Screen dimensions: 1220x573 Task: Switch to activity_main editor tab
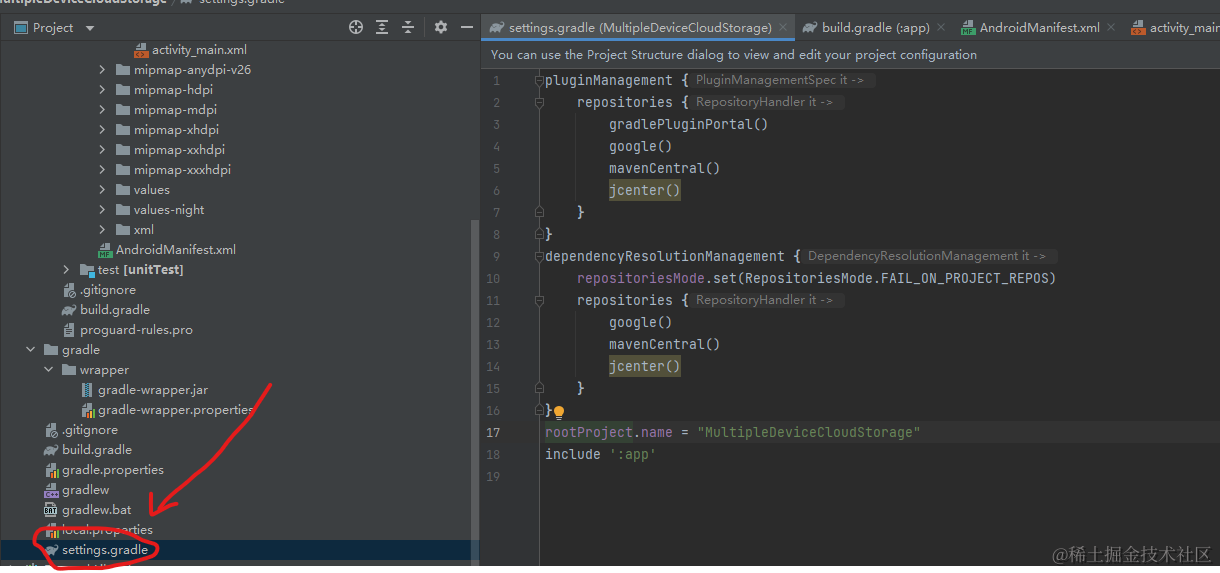[1174, 28]
